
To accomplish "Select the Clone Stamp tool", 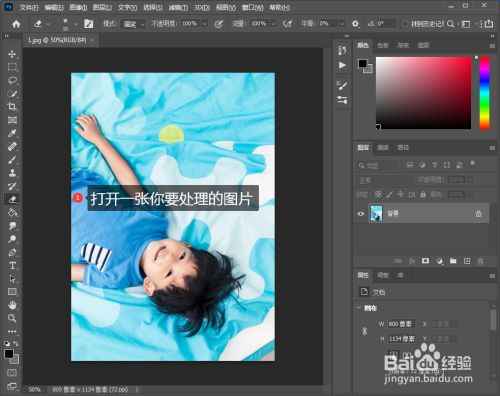I will click(x=12, y=173).
